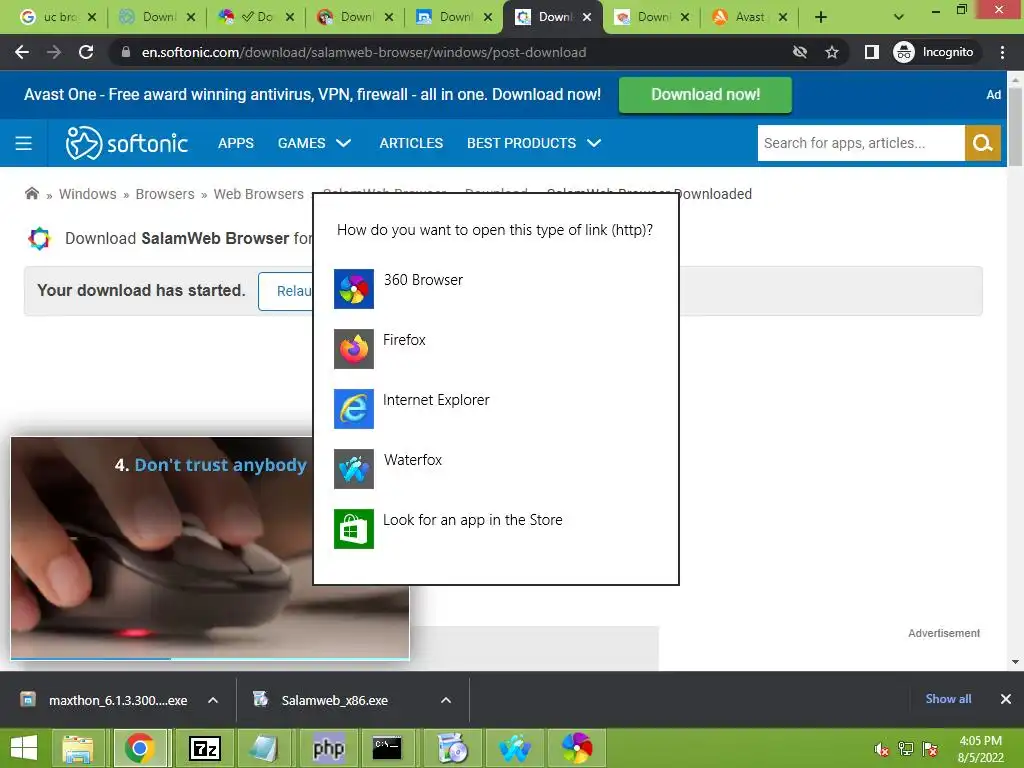The height and width of the screenshot is (768, 1024).
Task: Open the Incognito profile indicator
Action: coord(934,52)
